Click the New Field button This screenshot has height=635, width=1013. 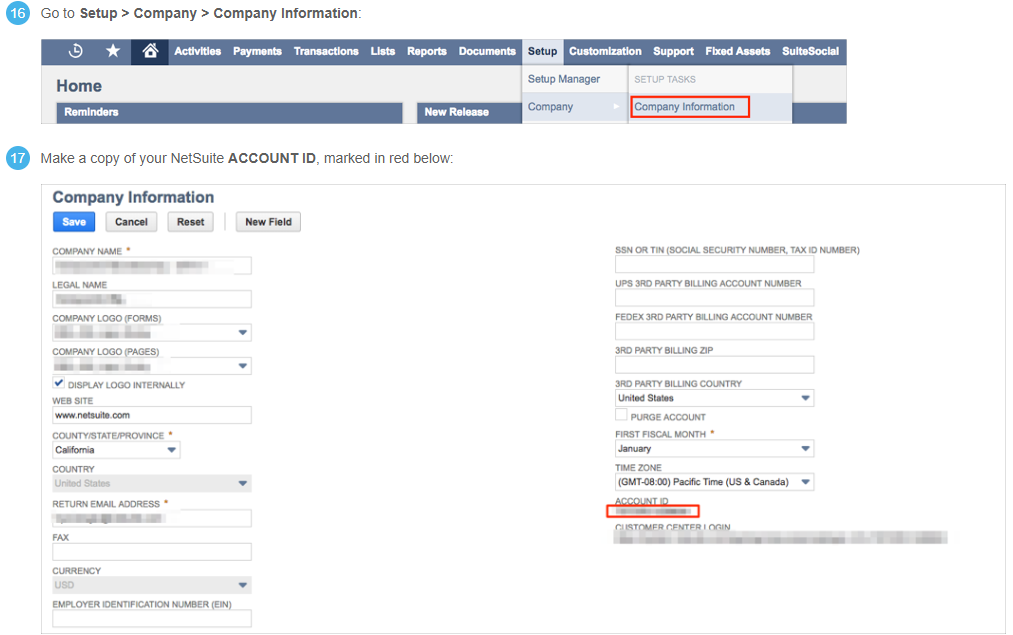[268, 222]
